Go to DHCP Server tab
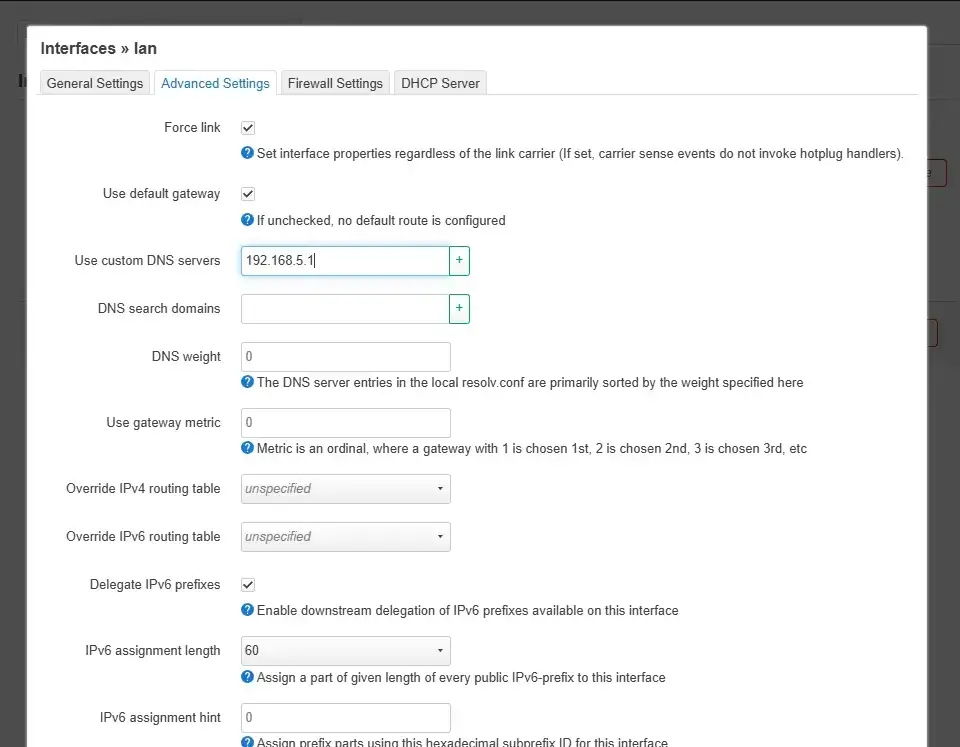 click(x=440, y=83)
